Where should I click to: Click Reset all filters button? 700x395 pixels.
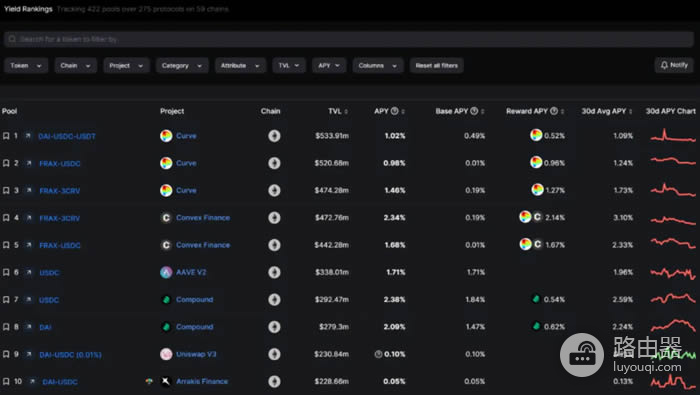(437, 66)
